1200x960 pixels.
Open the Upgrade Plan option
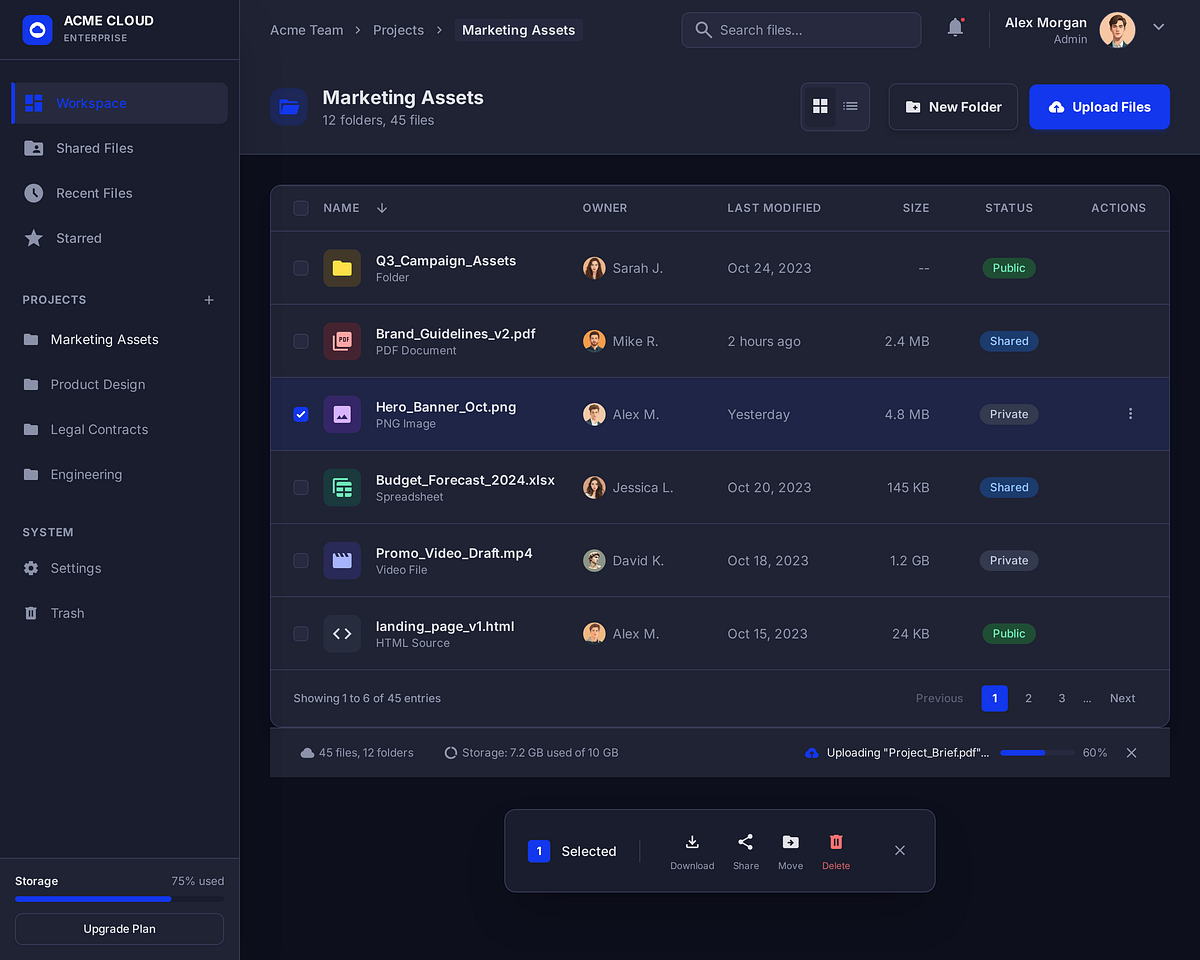click(119, 929)
